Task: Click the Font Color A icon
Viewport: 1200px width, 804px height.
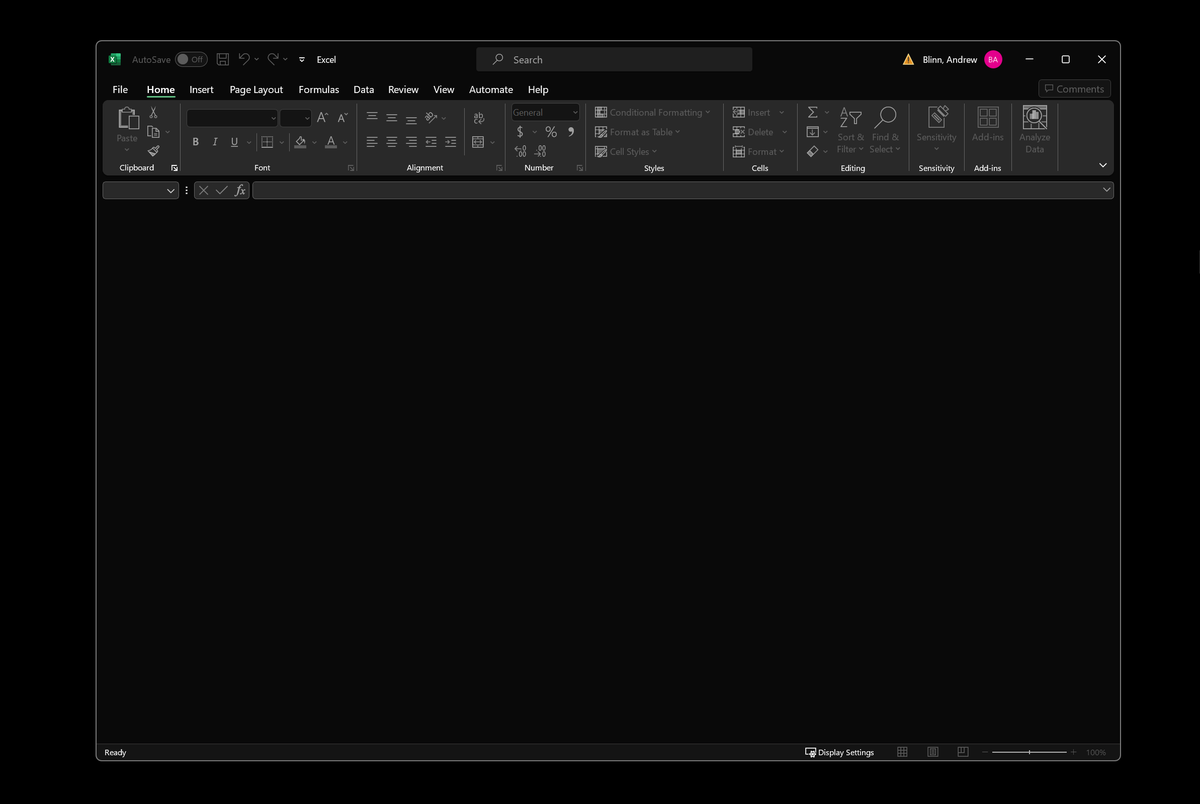Action: point(331,142)
